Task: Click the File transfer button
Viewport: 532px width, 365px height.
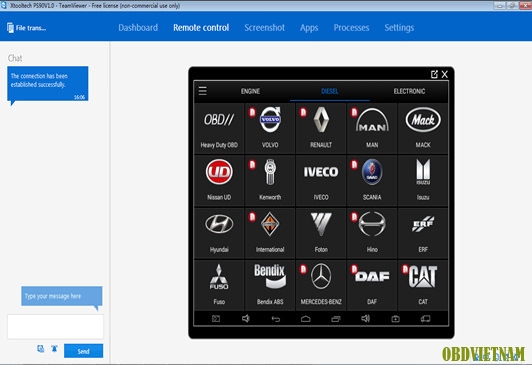Action: pyautogui.click(x=26, y=28)
